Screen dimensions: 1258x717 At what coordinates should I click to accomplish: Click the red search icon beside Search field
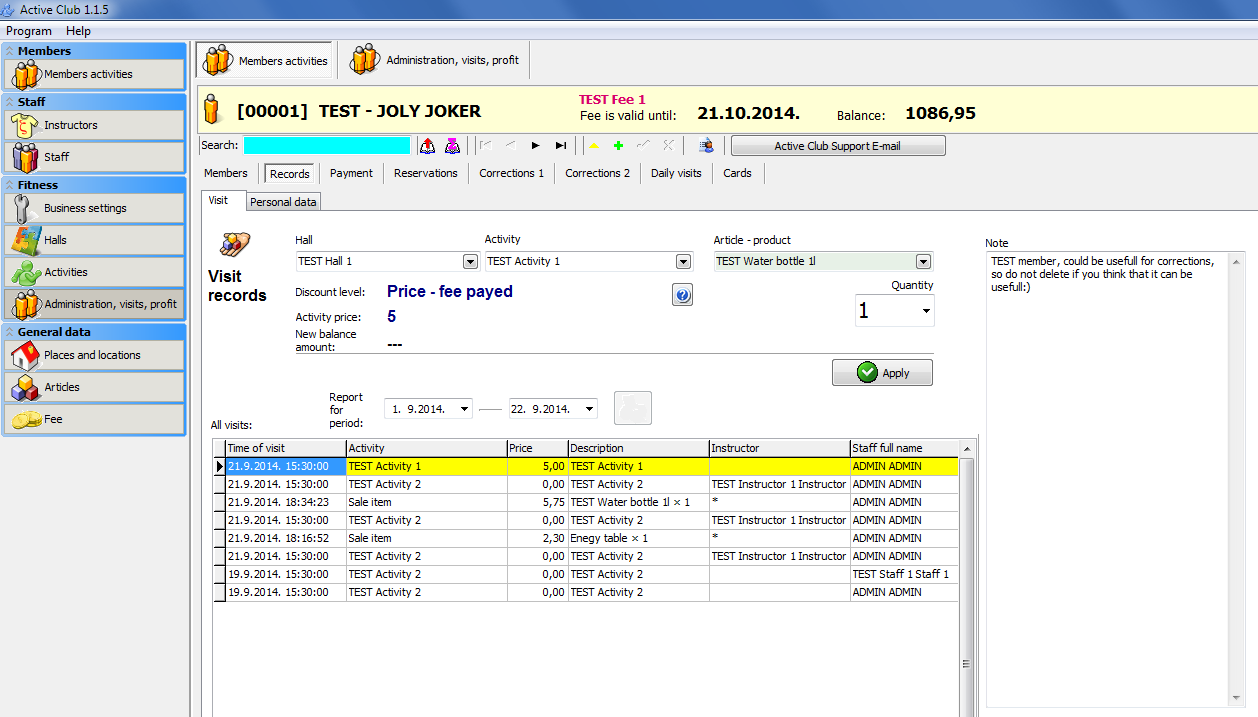pos(427,146)
